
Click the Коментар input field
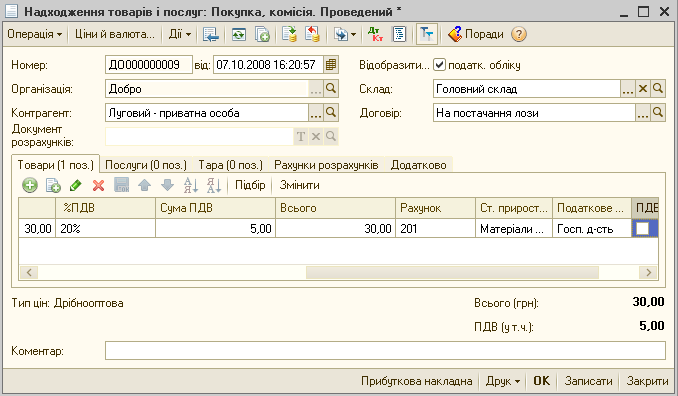pos(385,350)
